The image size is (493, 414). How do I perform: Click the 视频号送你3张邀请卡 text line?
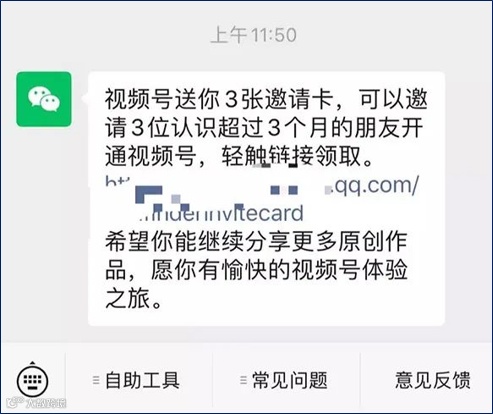[x=266, y=99]
